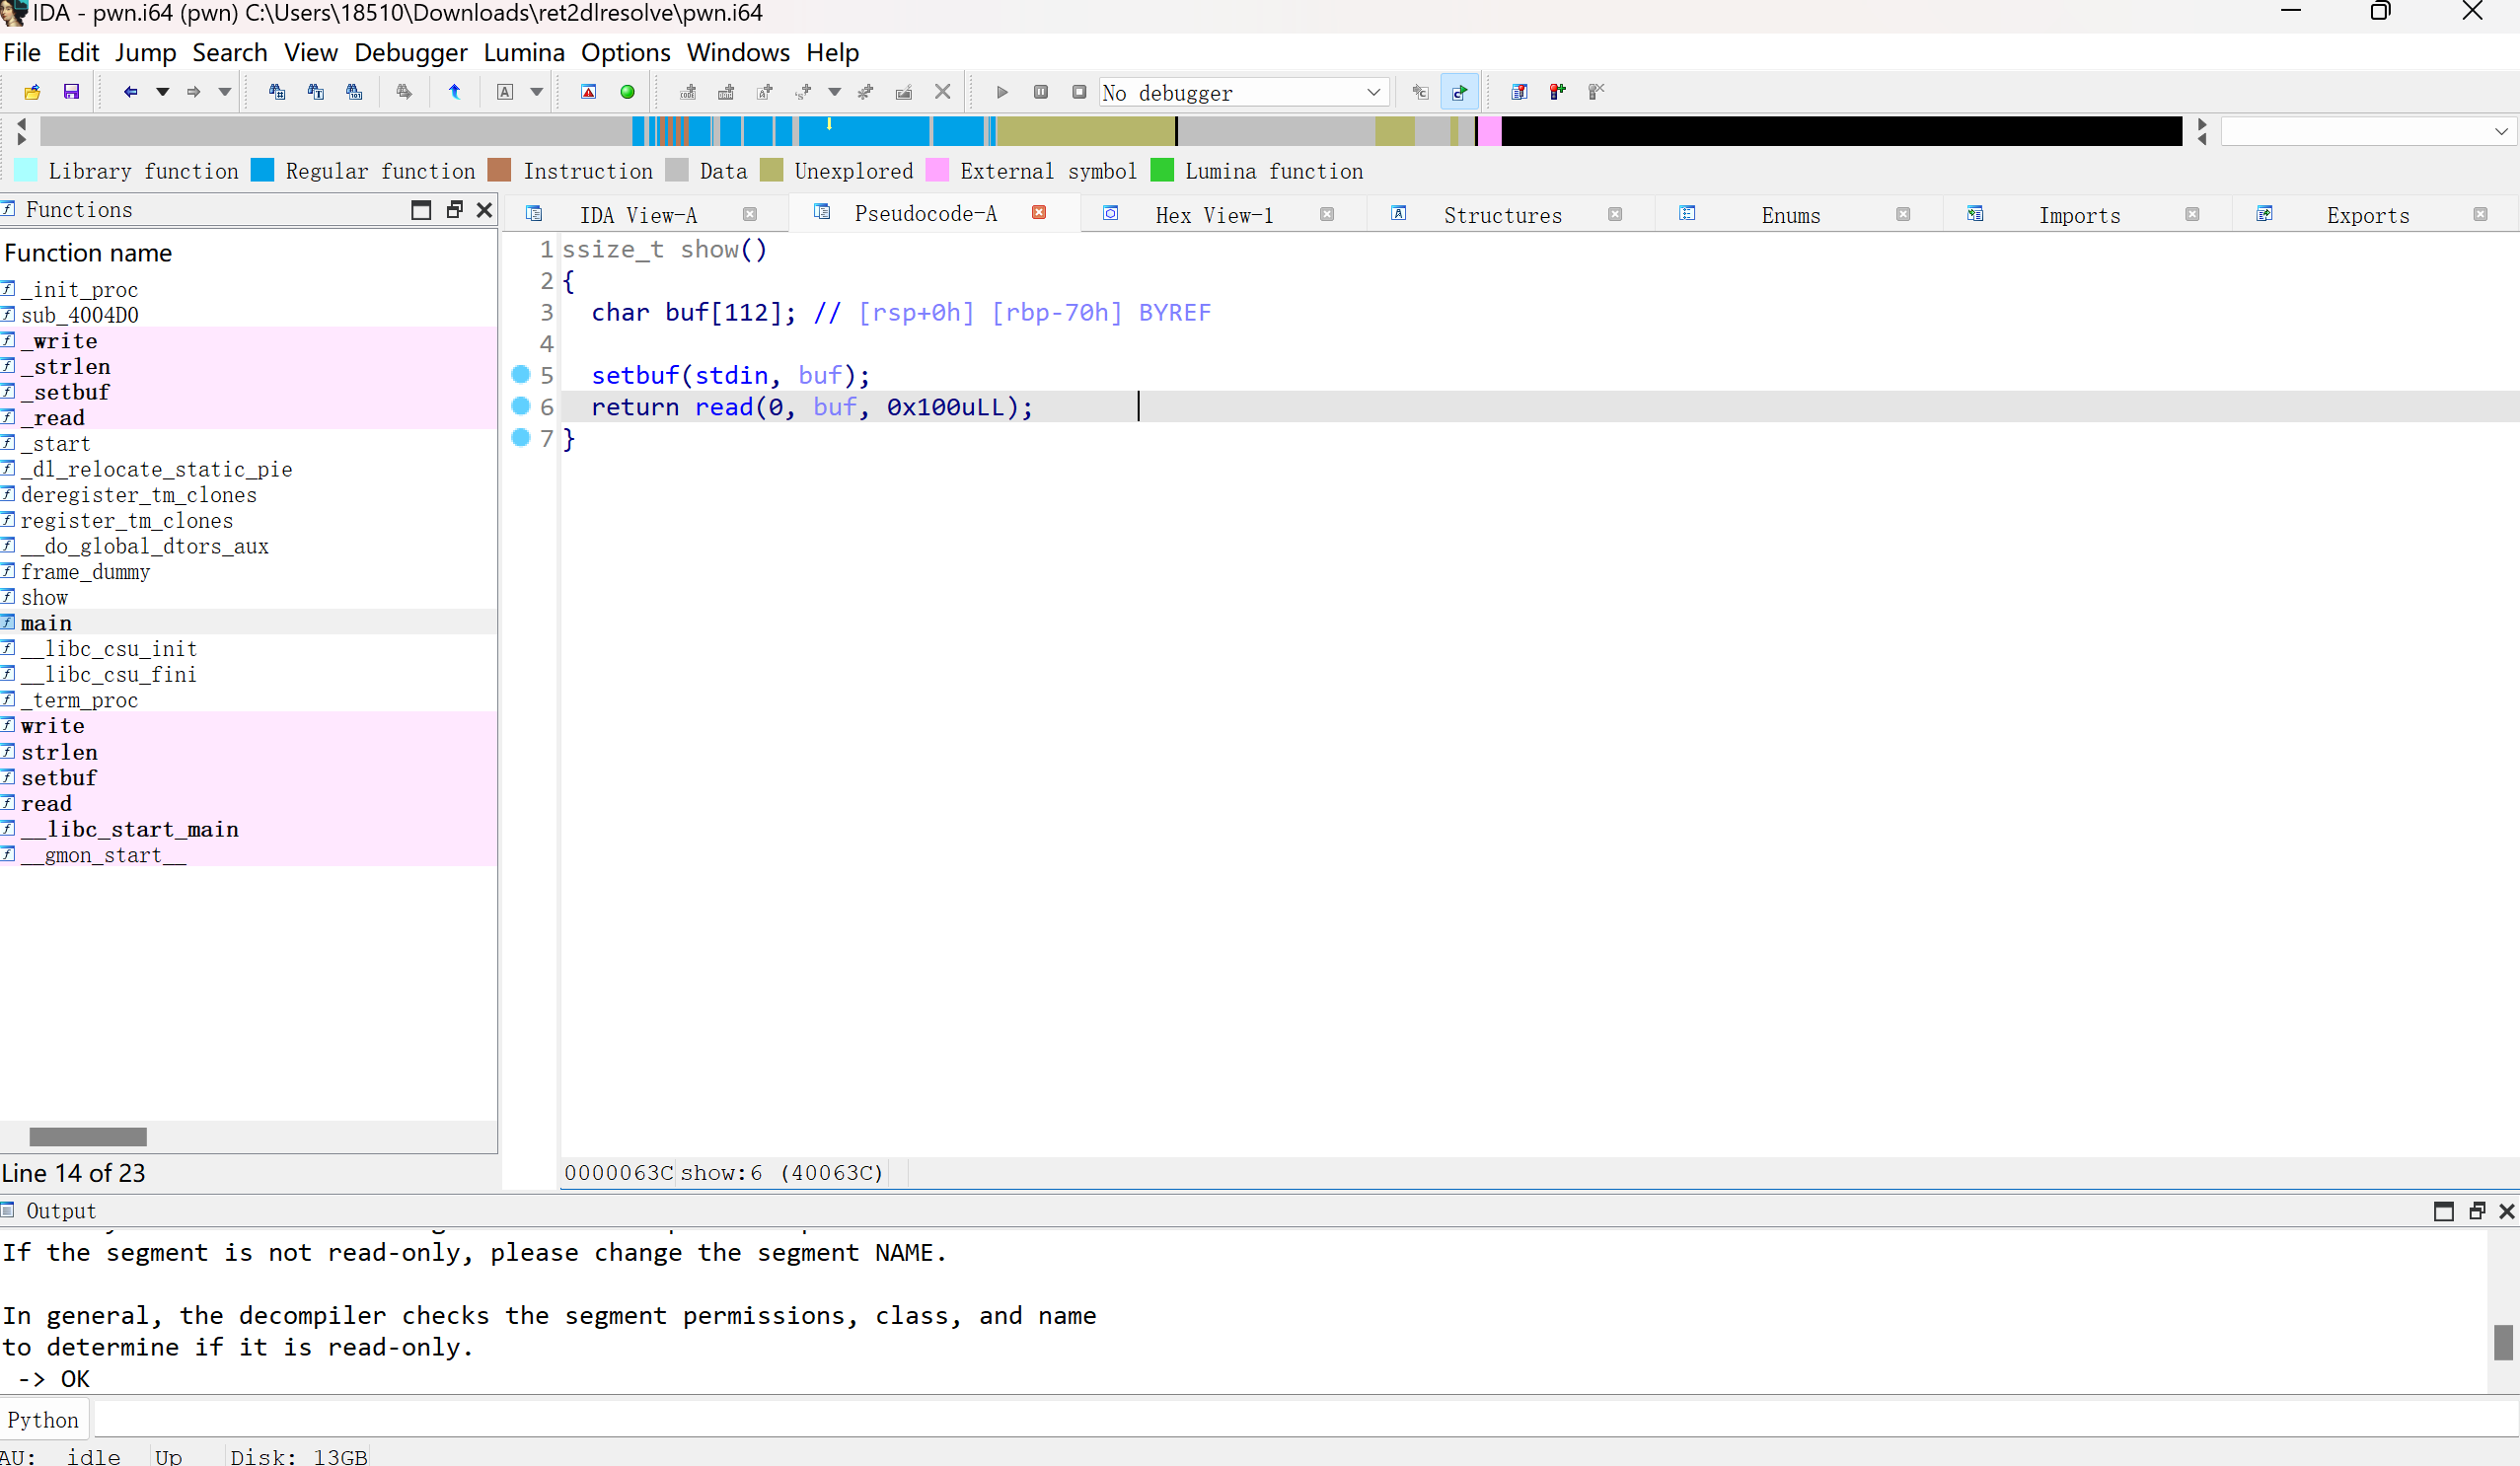
Task: Click the binoculars text search icon
Action: coord(316,92)
